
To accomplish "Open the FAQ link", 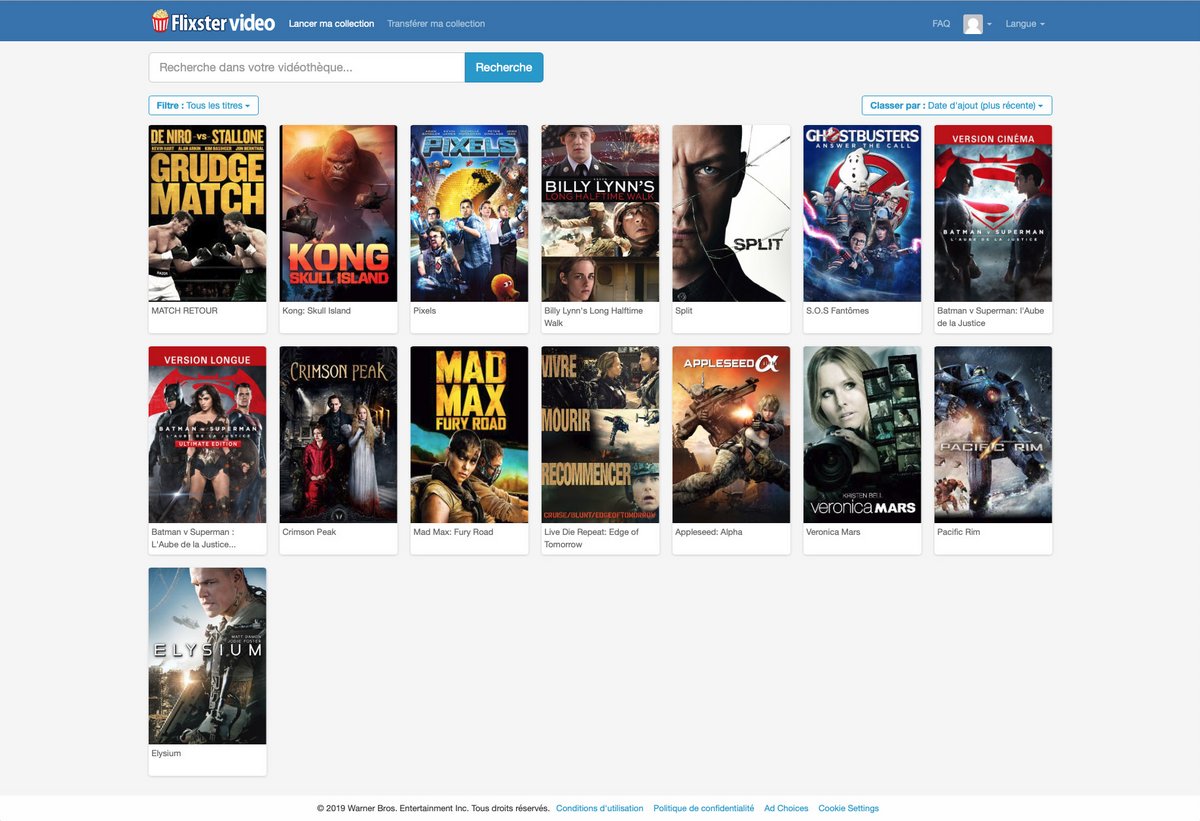I will tap(940, 23).
